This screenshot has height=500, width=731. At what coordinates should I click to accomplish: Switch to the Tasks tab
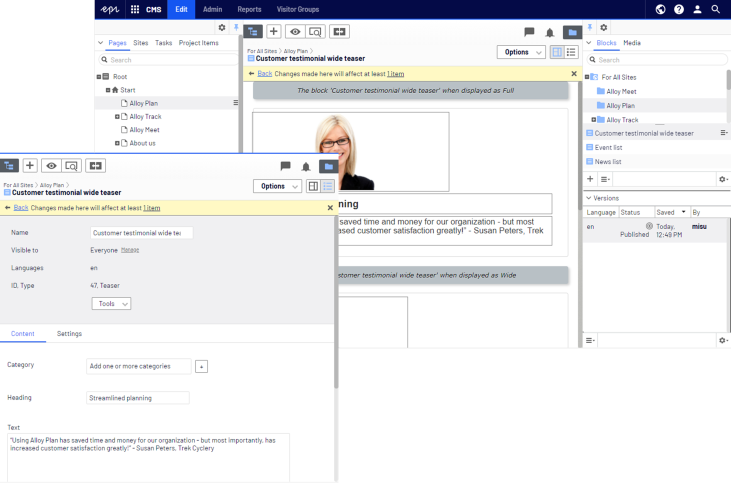click(x=164, y=43)
